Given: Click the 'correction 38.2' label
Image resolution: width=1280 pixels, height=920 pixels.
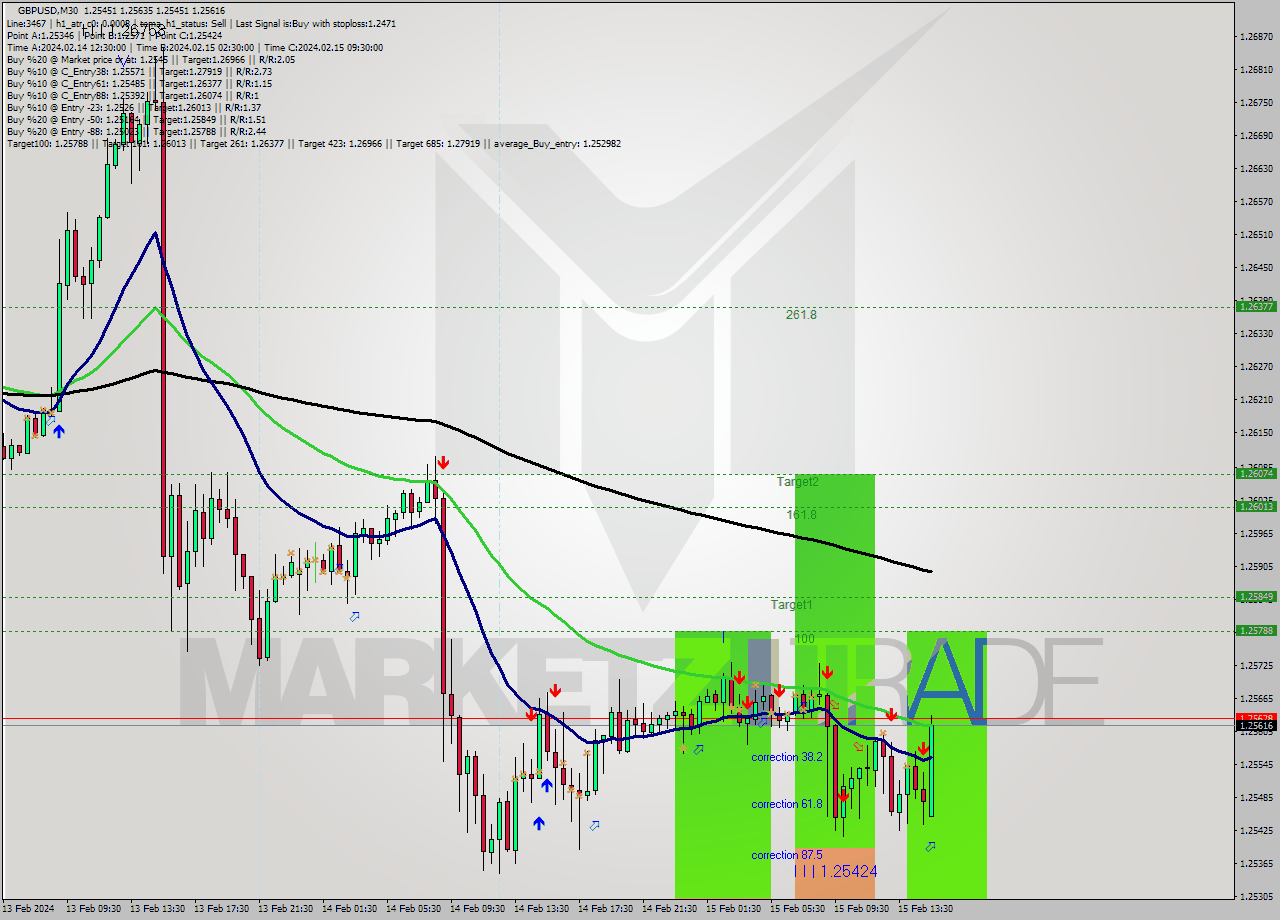Looking at the screenshot, I should [x=787, y=757].
